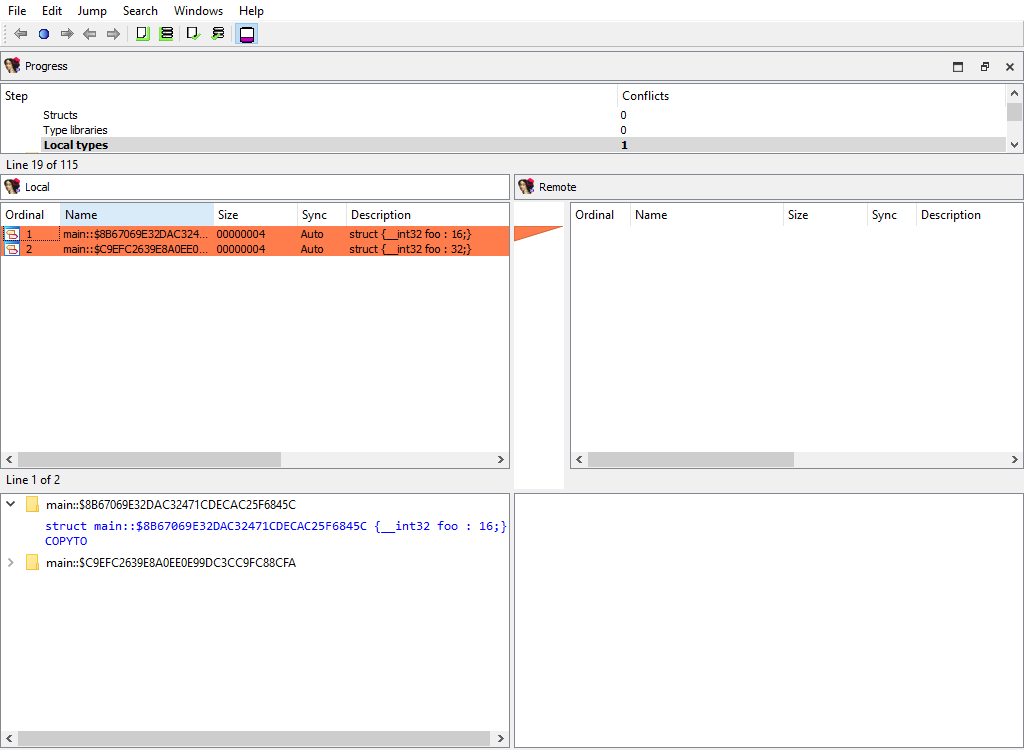The width and height of the screenshot is (1024, 750).
Task: Click the COPYTO text in details tree
Action: pyautogui.click(x=66, y=541)
